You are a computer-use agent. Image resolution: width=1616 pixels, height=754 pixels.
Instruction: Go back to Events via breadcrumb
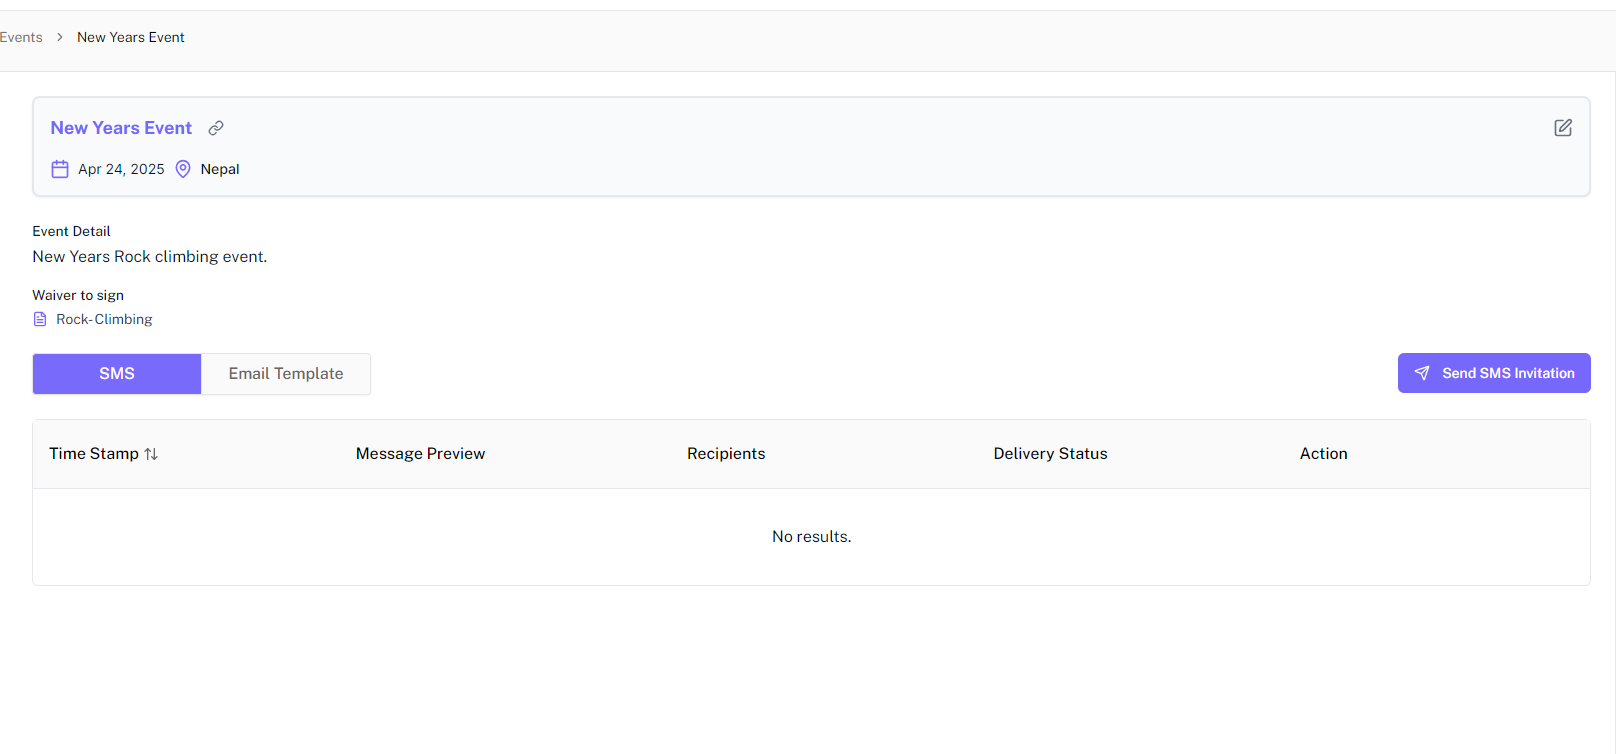click(x=21, y=37)
